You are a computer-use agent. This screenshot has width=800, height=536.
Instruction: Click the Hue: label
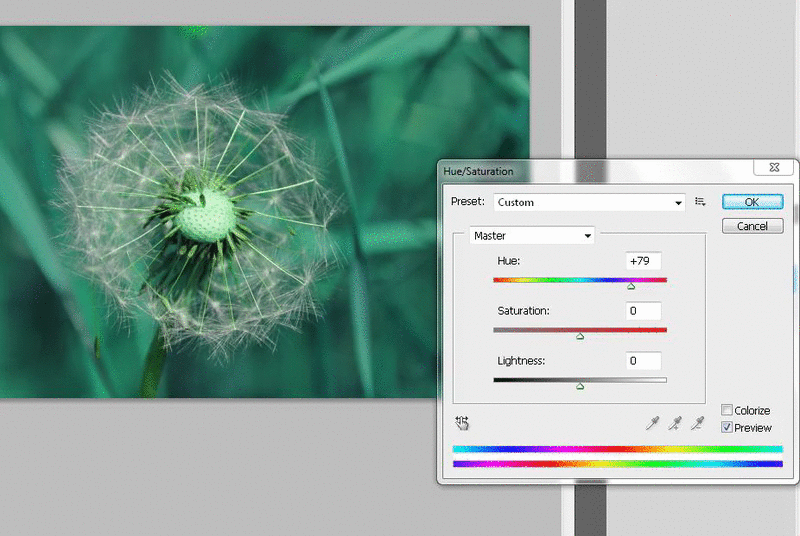click(509, 261)
